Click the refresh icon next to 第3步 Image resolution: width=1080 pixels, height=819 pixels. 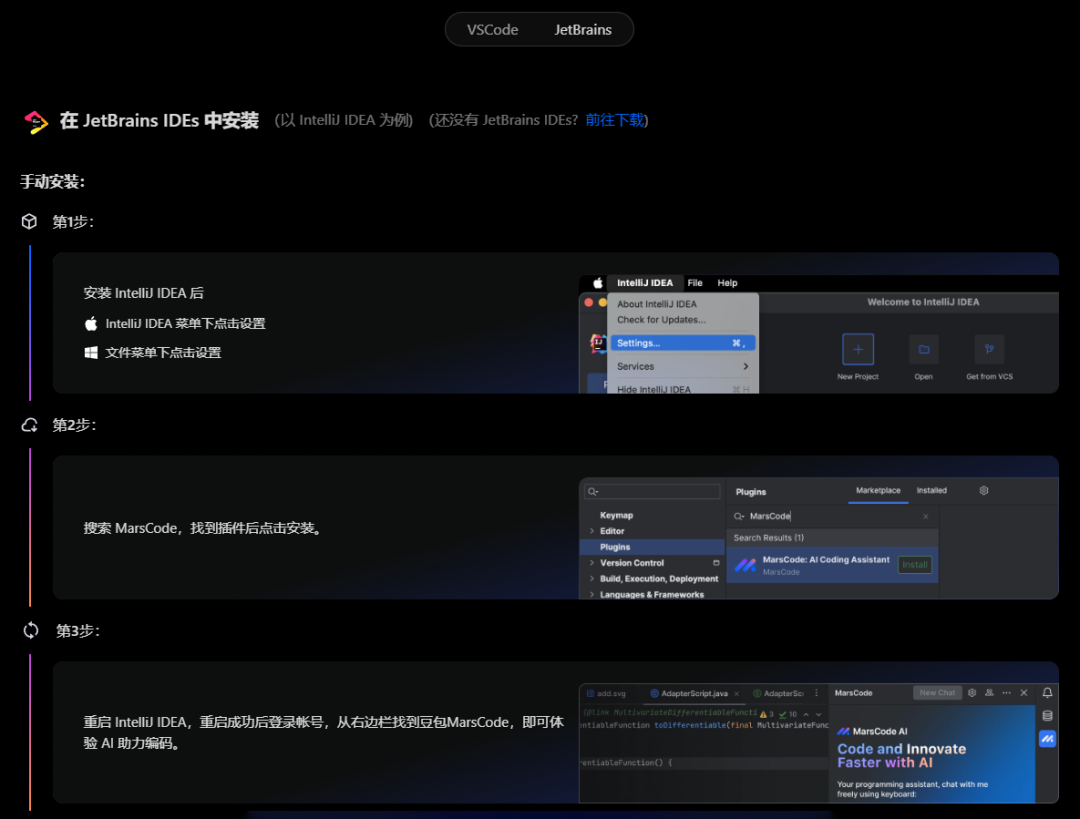(x=31, y=630)
